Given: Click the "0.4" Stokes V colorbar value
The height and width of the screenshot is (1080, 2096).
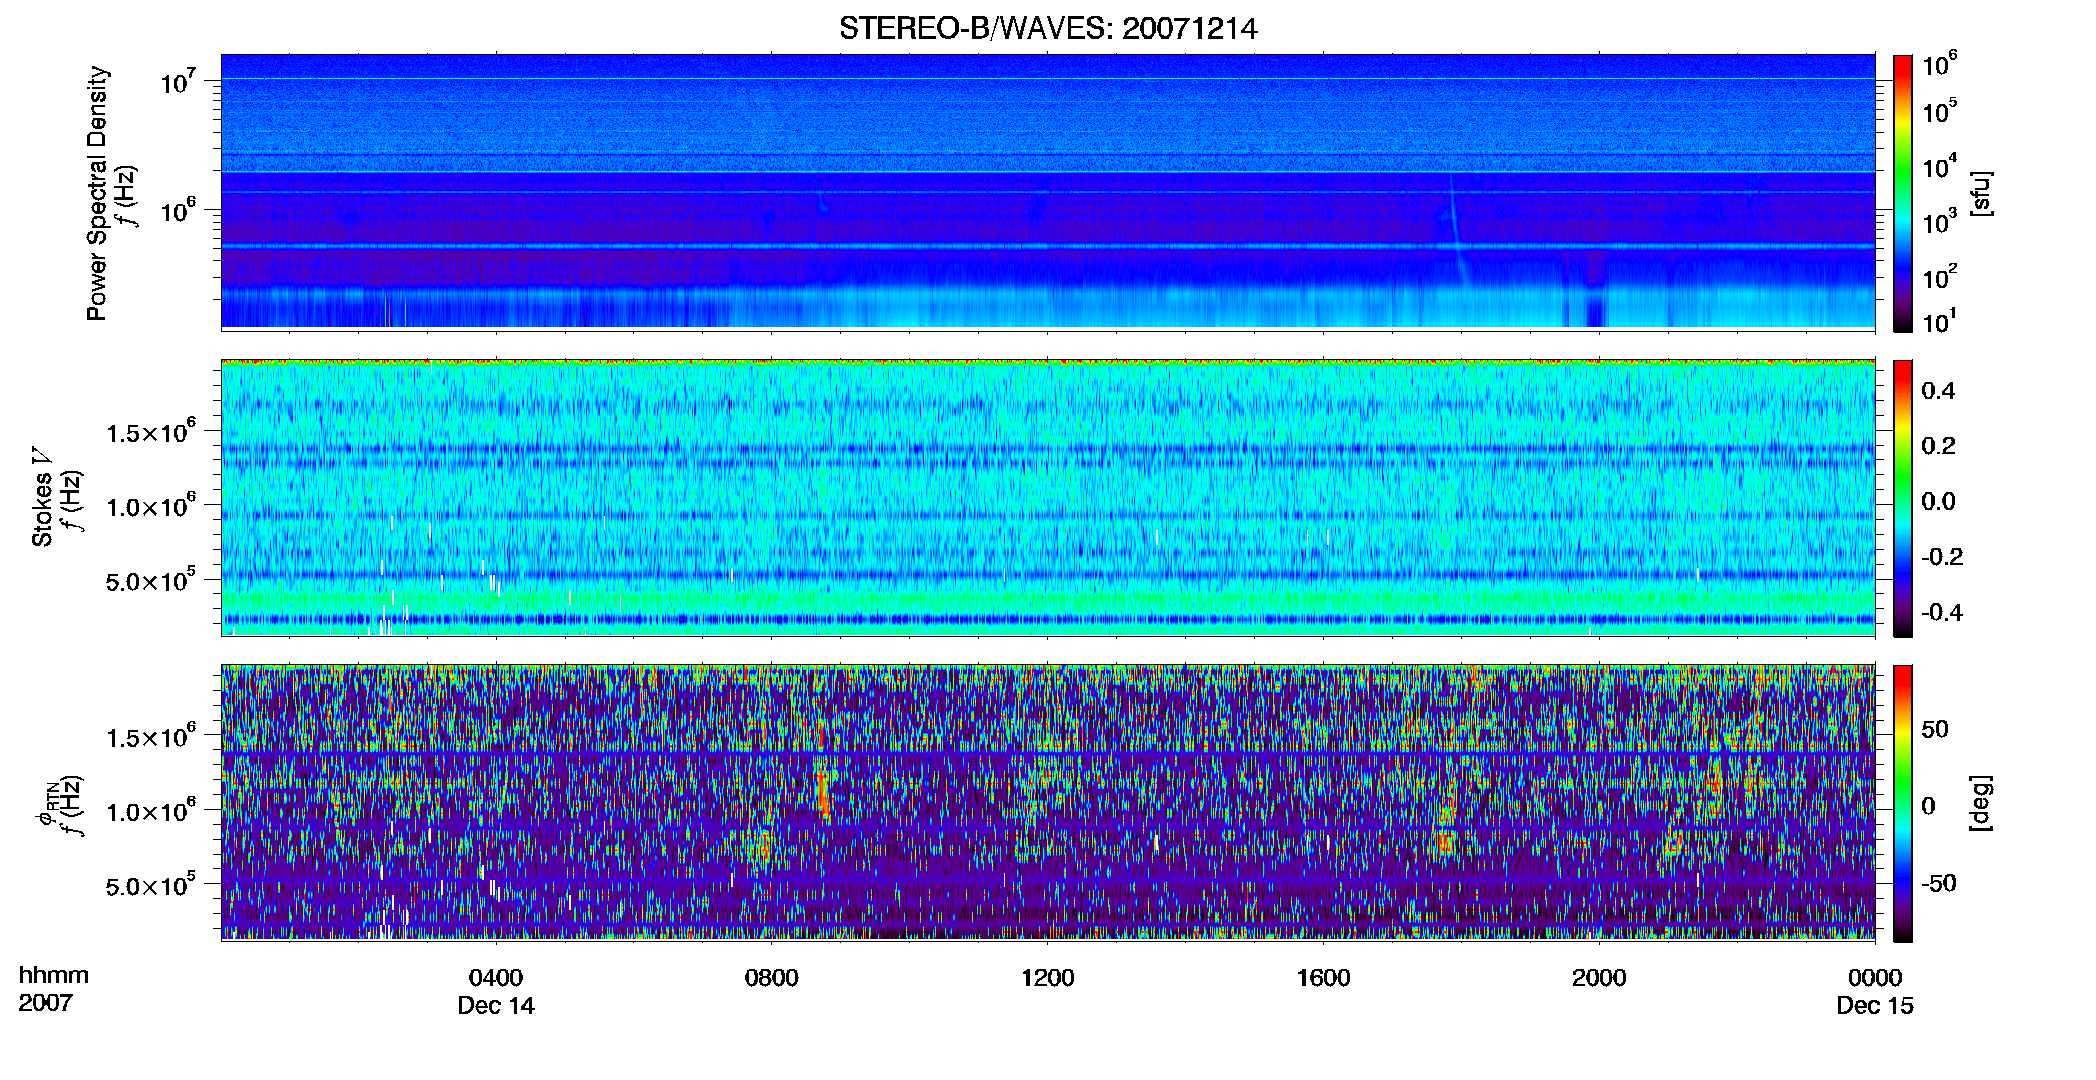Looking at the screenshot, I should 1938,391.
